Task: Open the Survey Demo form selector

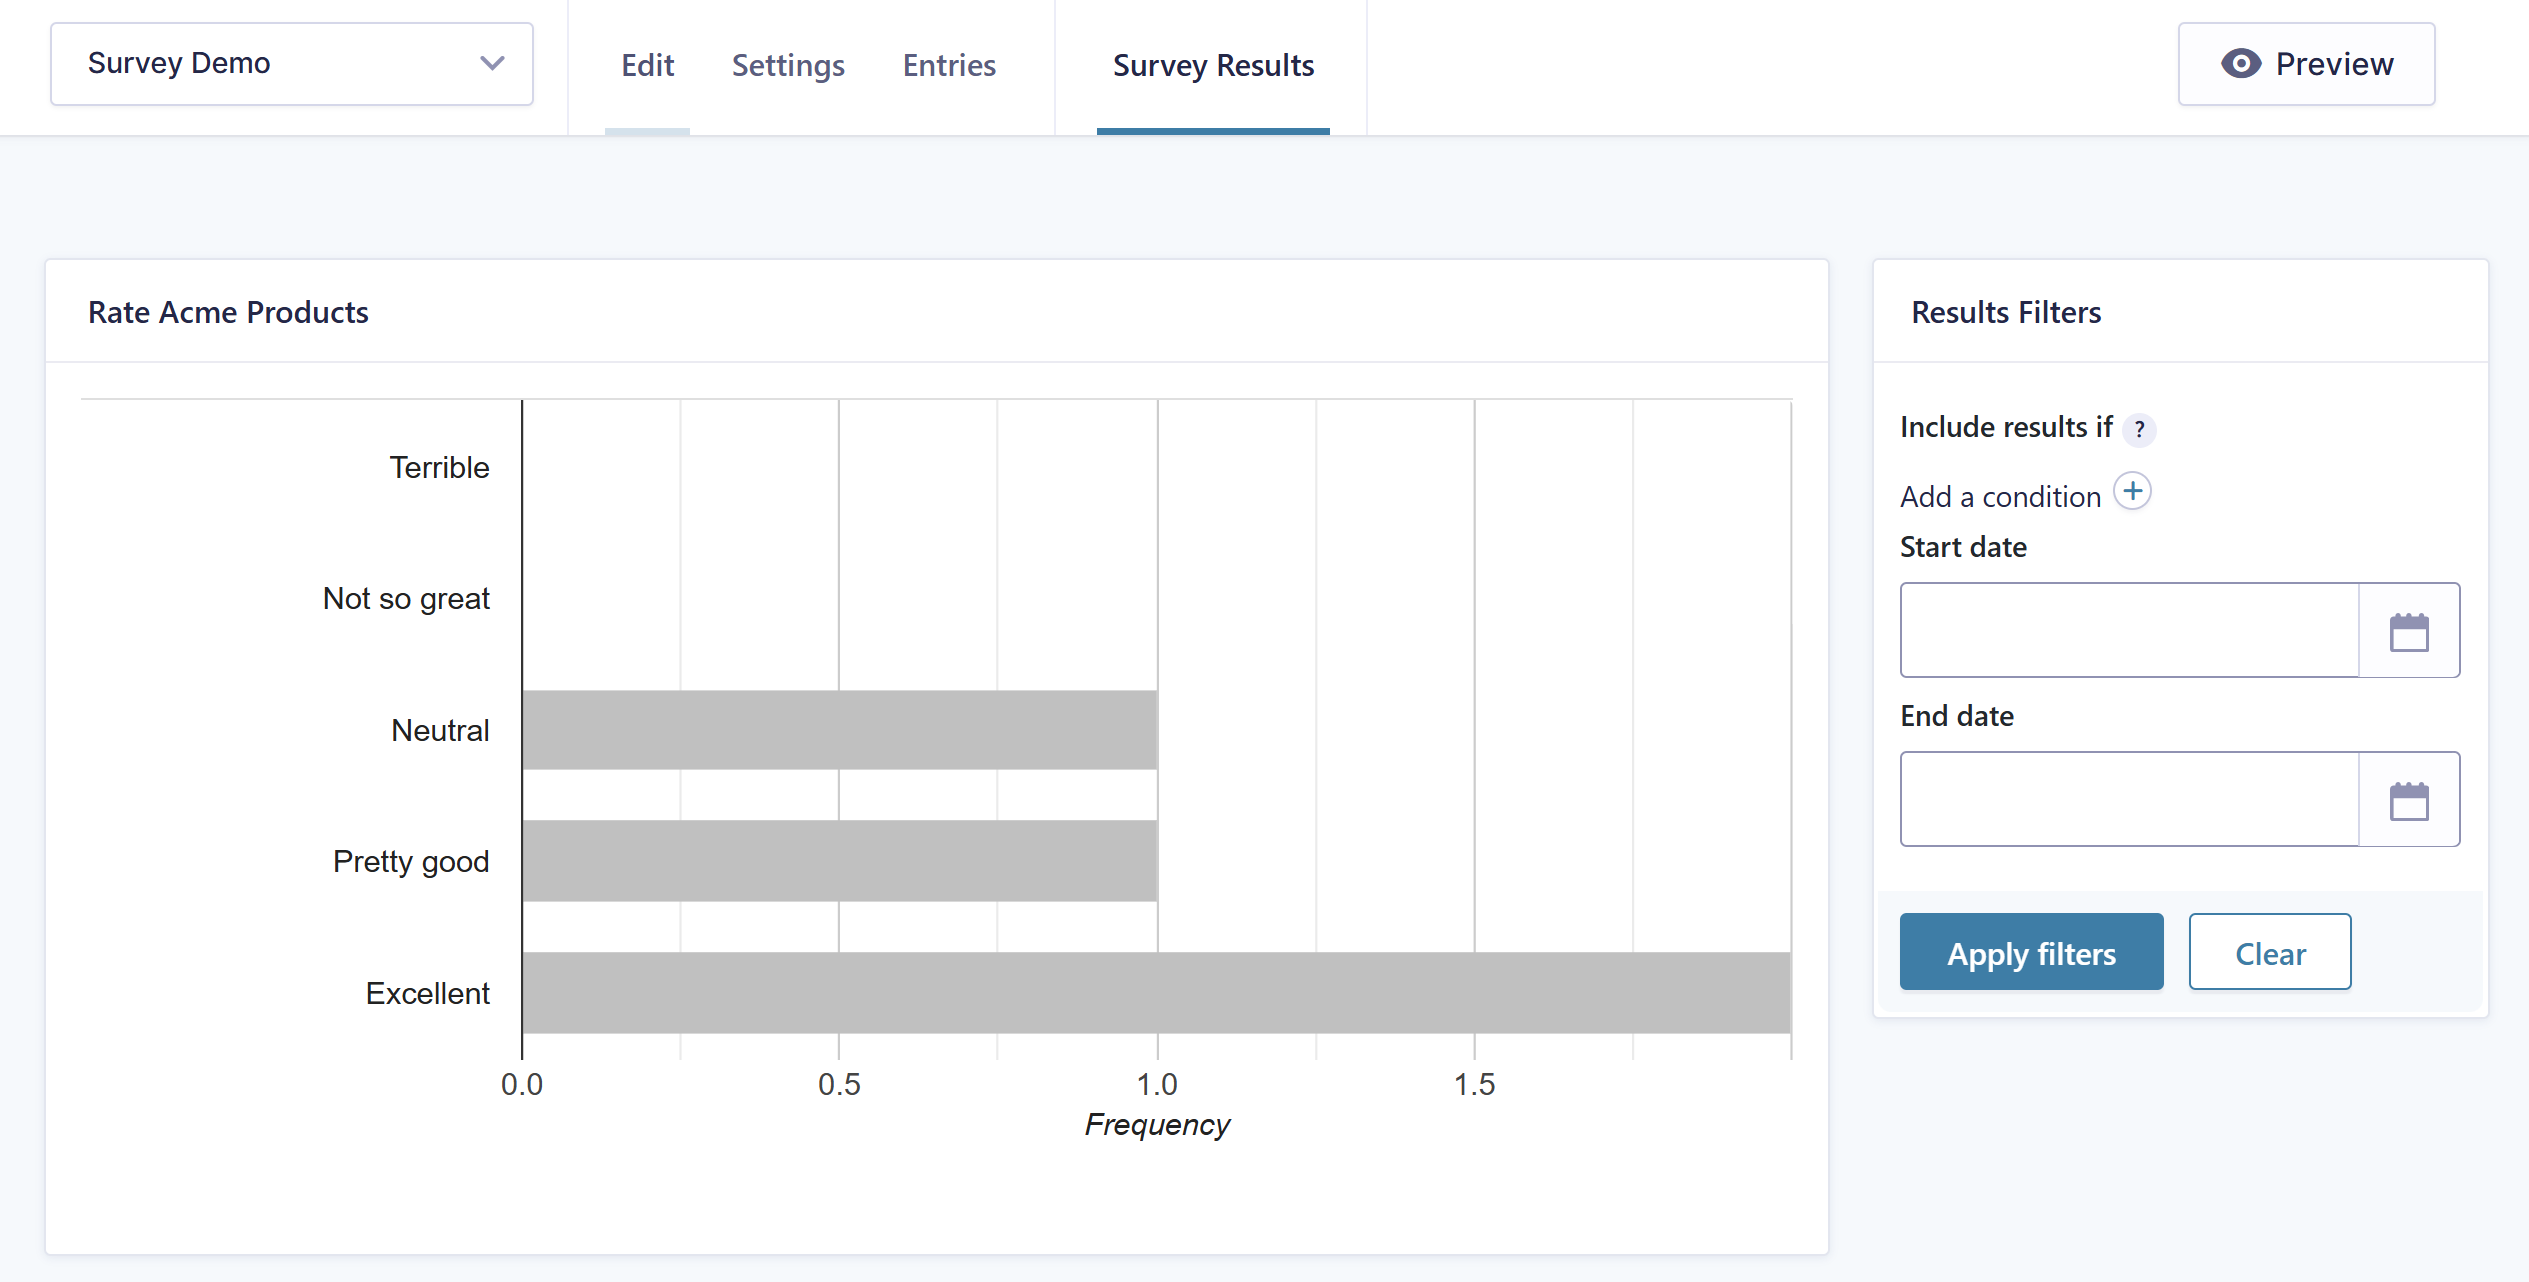Action: (290, 64)
